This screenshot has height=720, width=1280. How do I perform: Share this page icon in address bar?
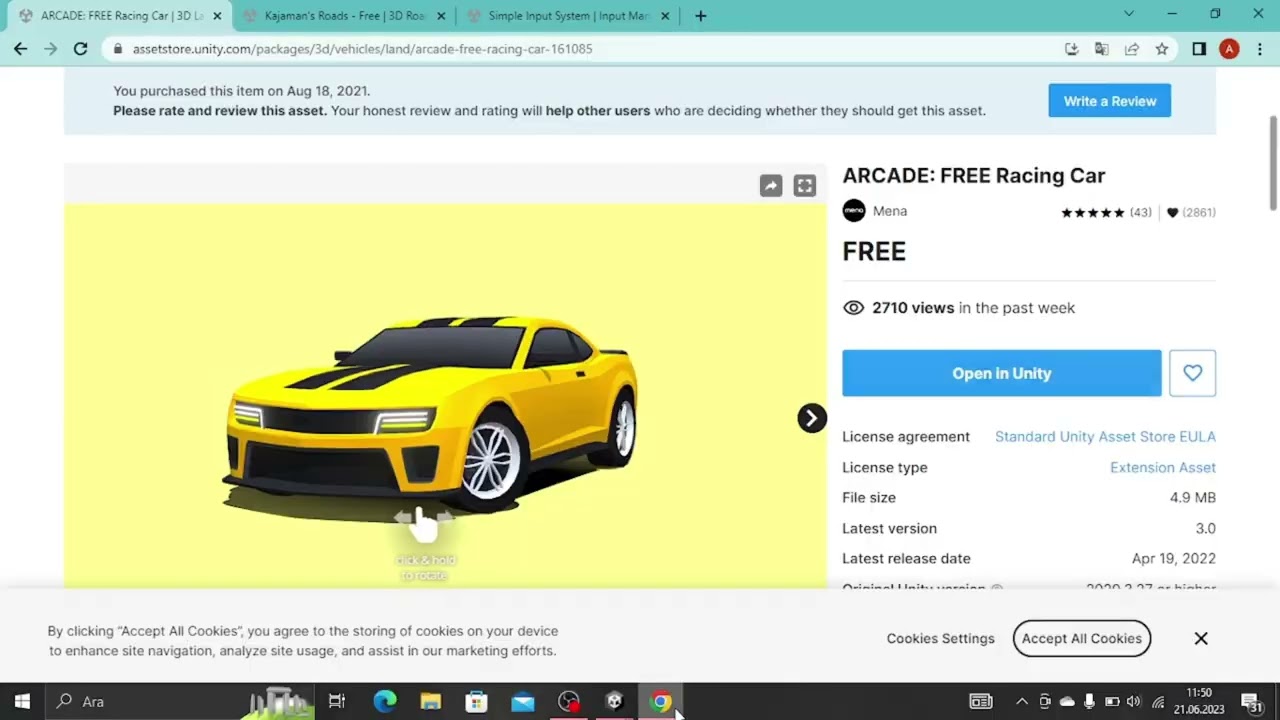tap(1131, 48)
